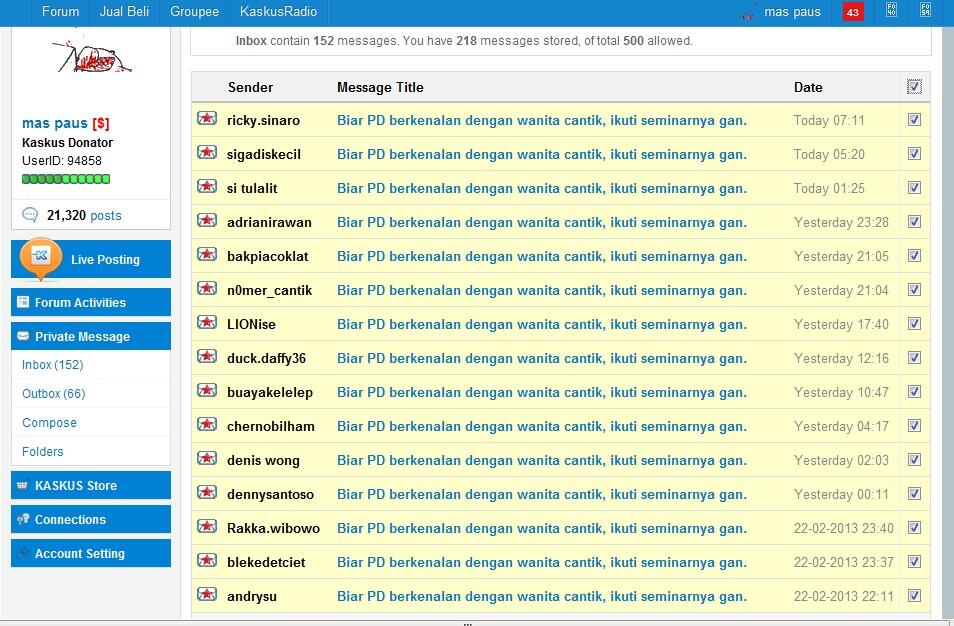Open KASKUS Store in sidebar

pyautogui.click(x=91, y=485)
